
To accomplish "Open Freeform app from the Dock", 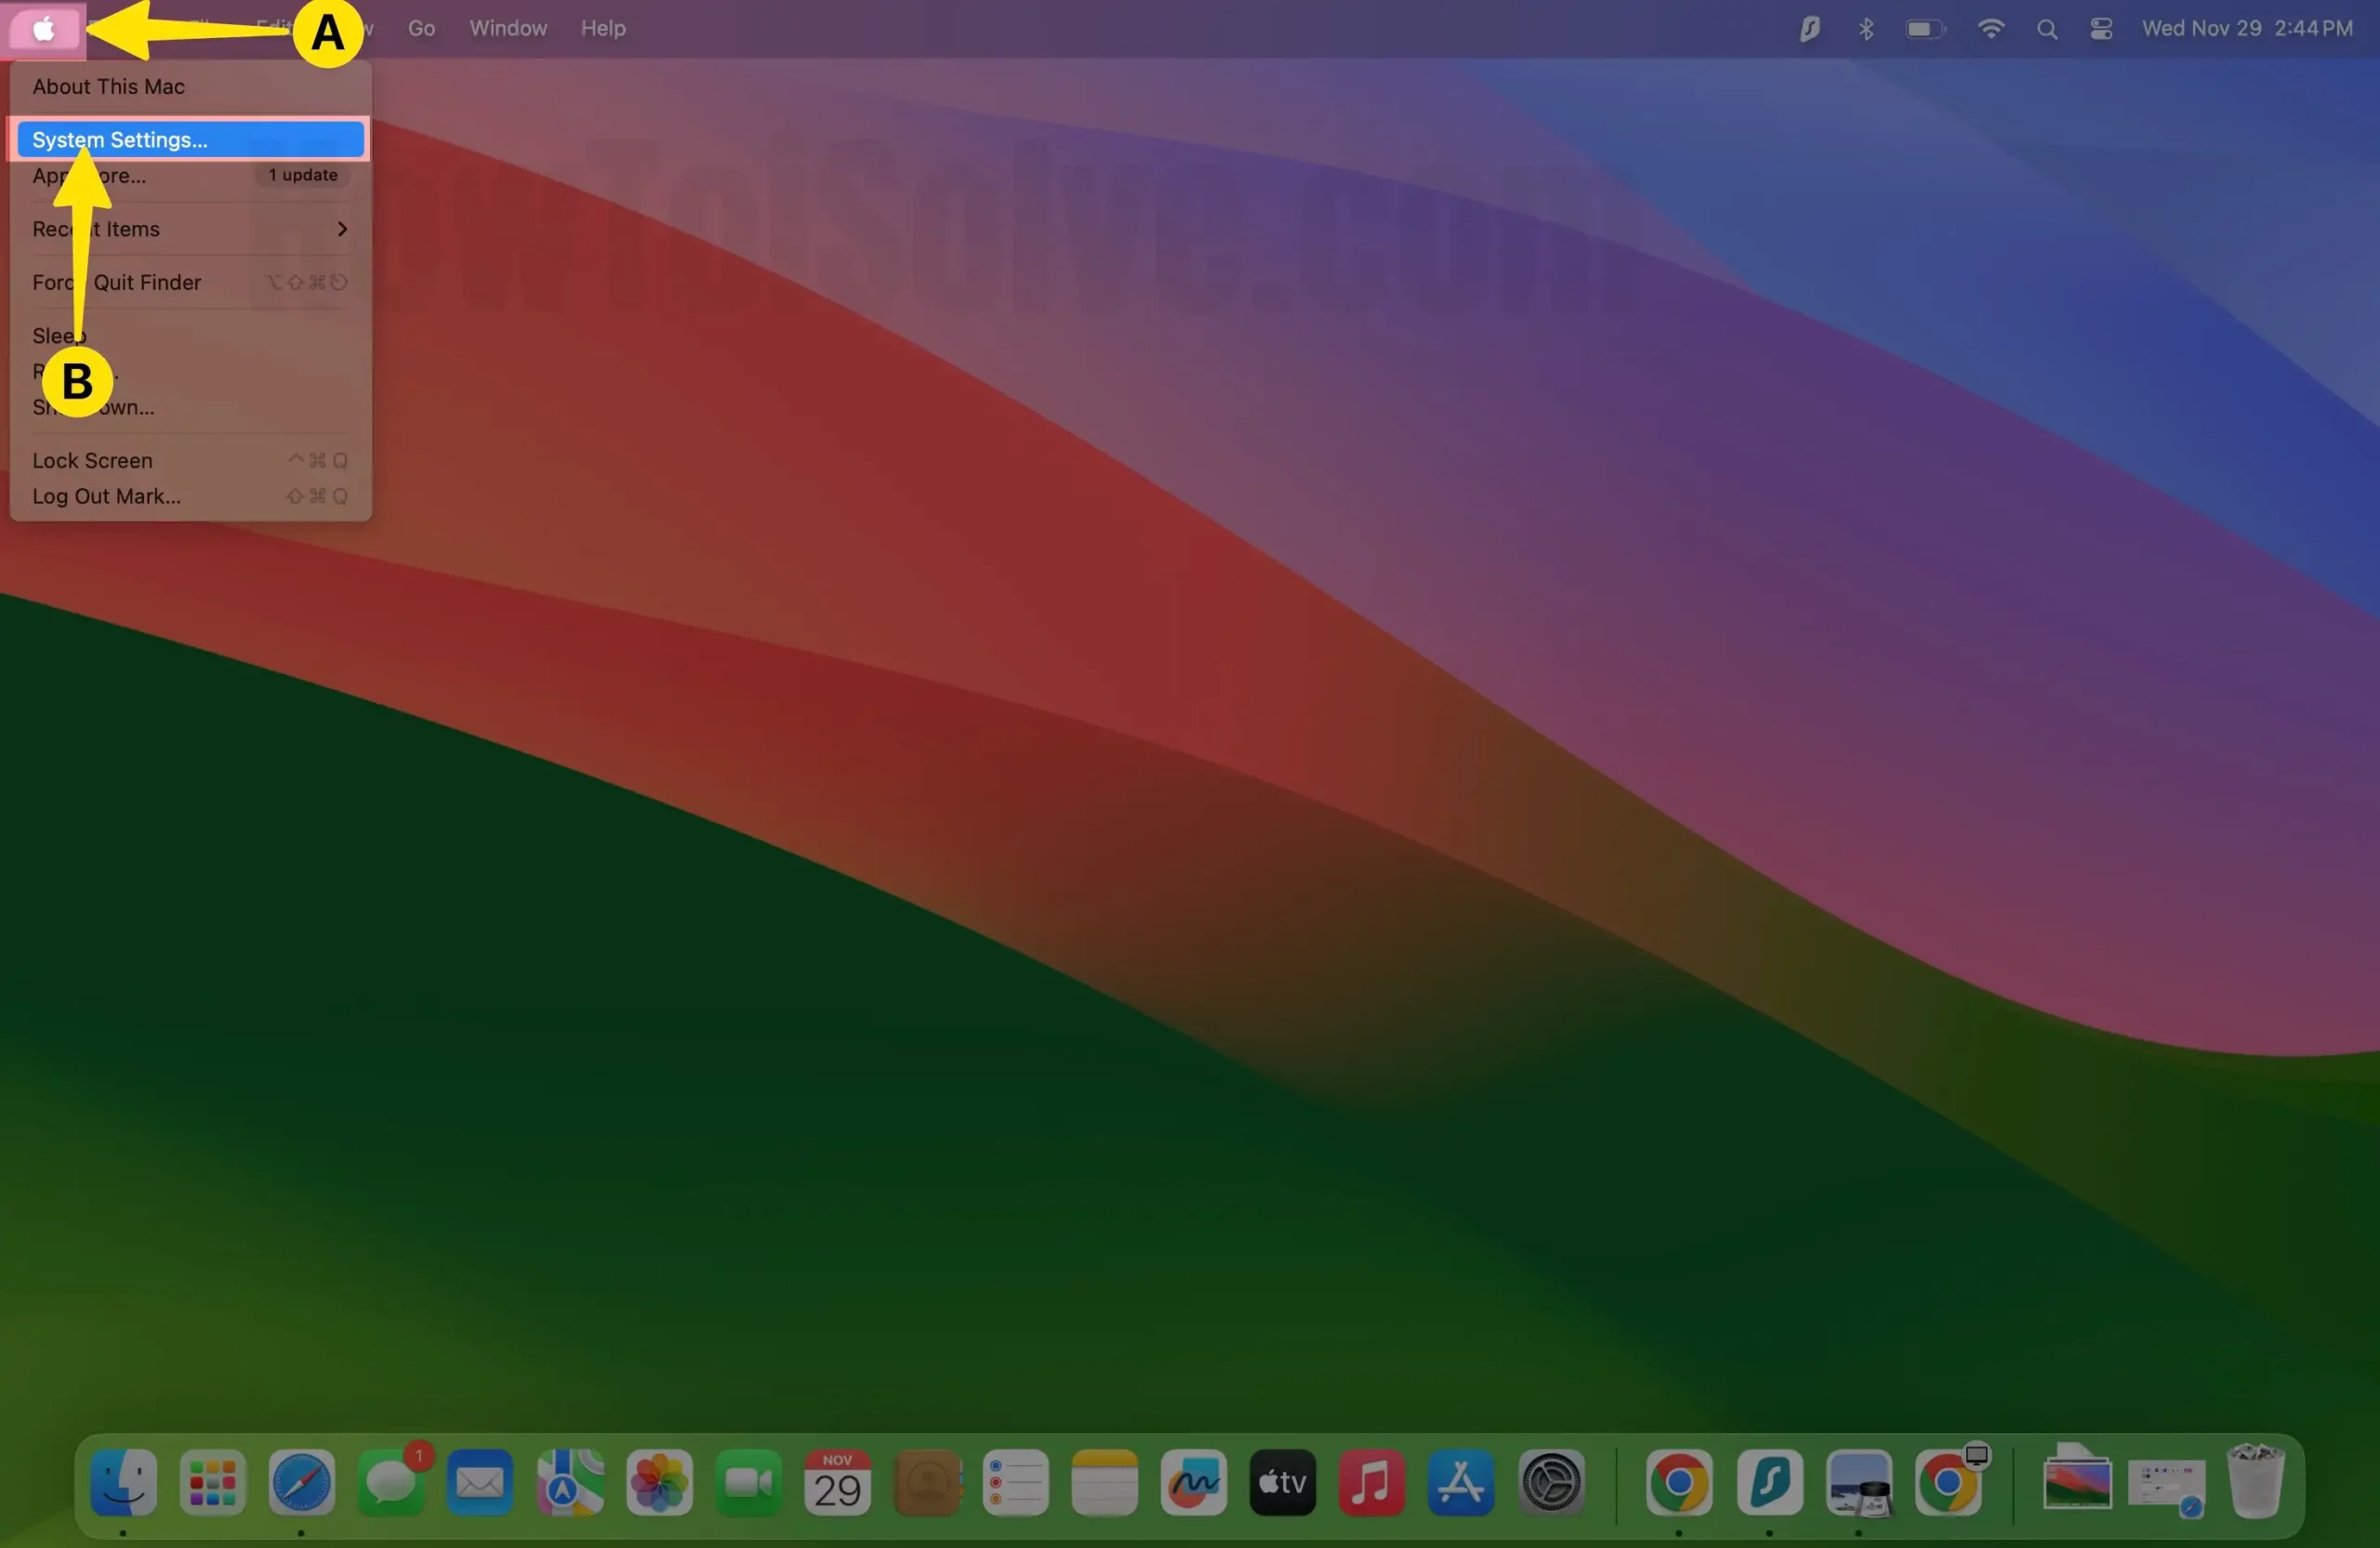I will [x=1193, y=1481].
